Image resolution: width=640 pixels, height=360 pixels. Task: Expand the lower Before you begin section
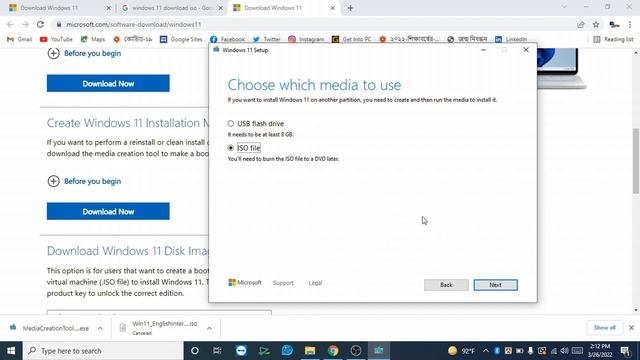pyautogui.click(x=84, y=181)
